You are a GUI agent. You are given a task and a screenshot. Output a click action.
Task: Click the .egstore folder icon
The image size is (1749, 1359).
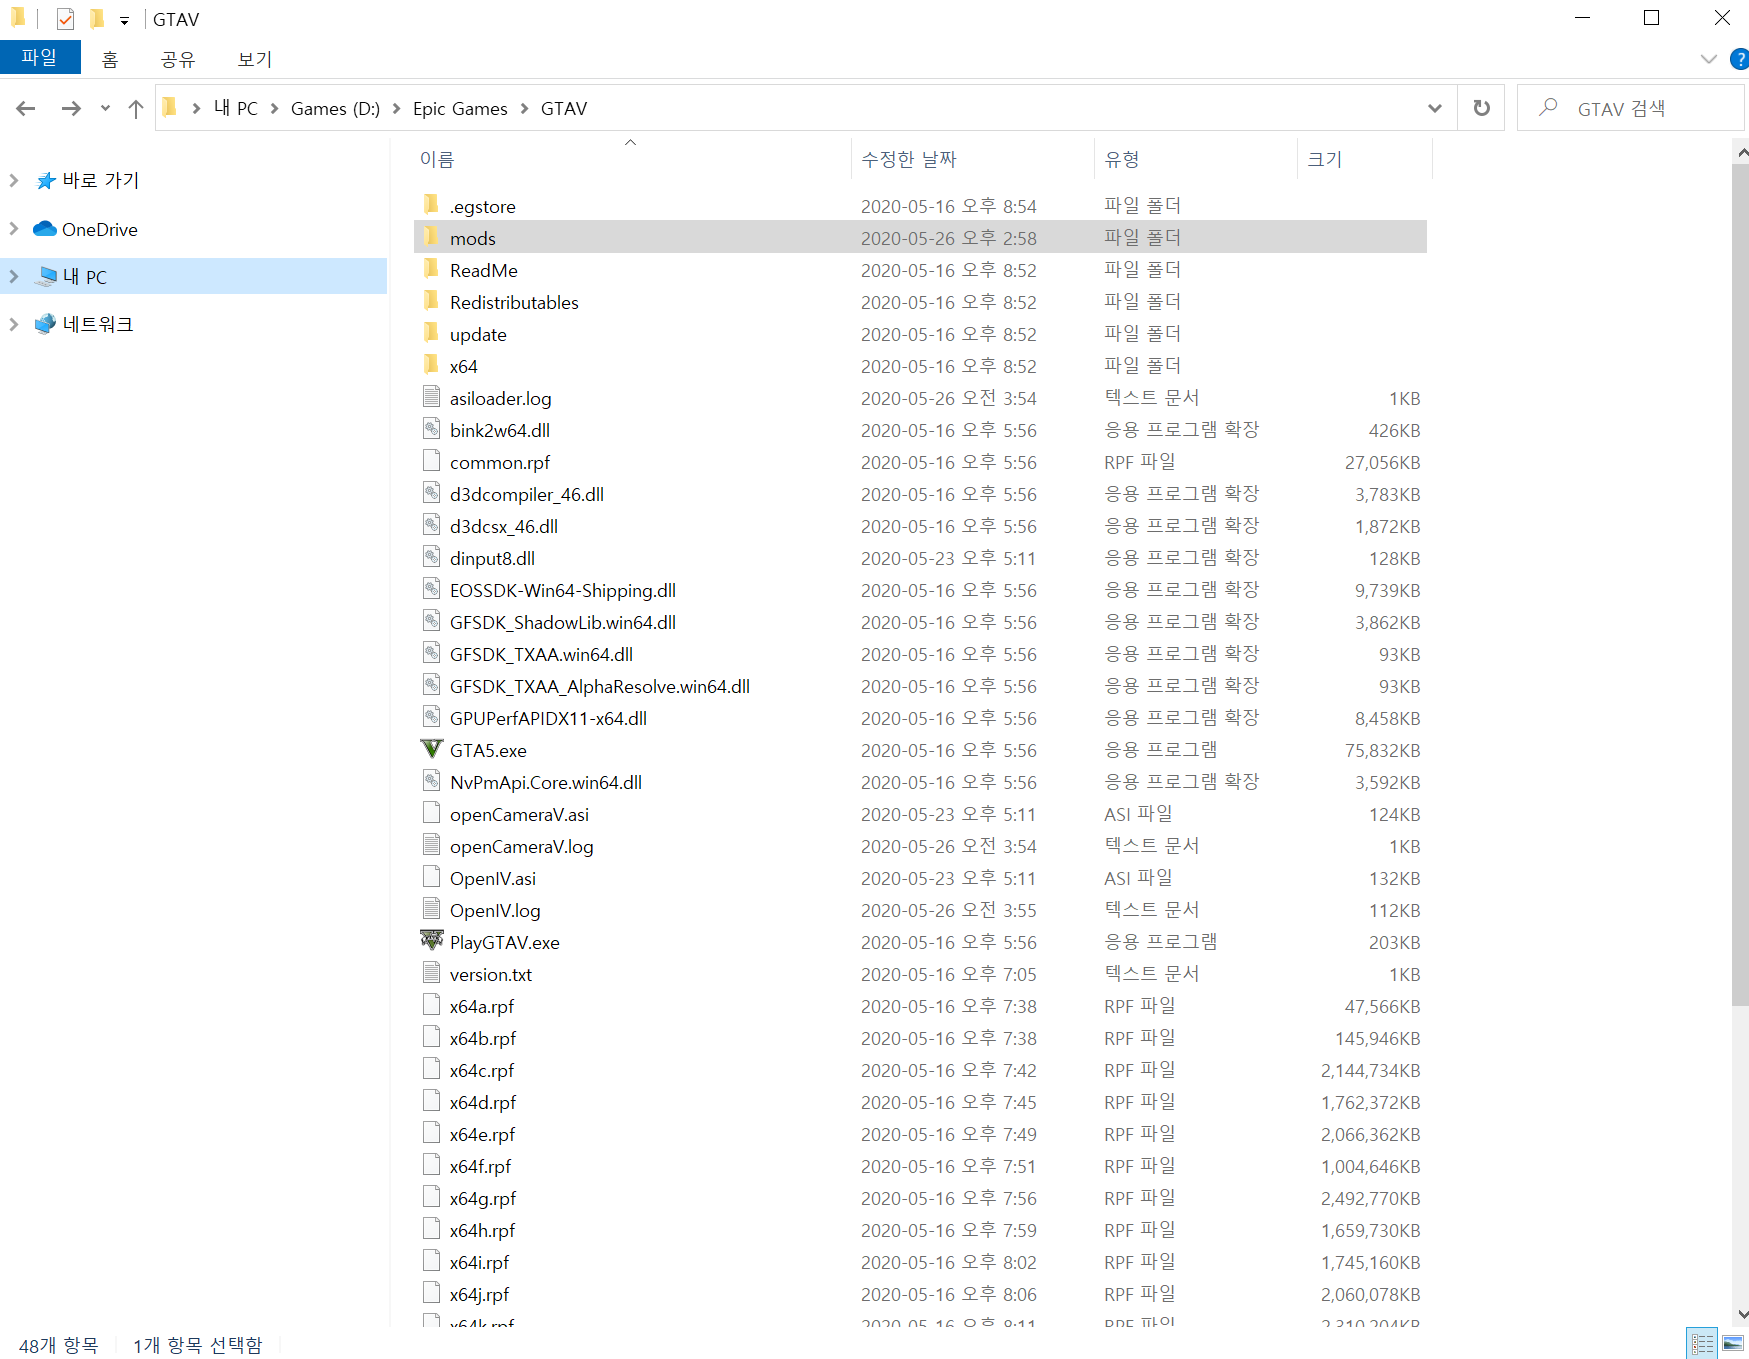tap(431, 205)
